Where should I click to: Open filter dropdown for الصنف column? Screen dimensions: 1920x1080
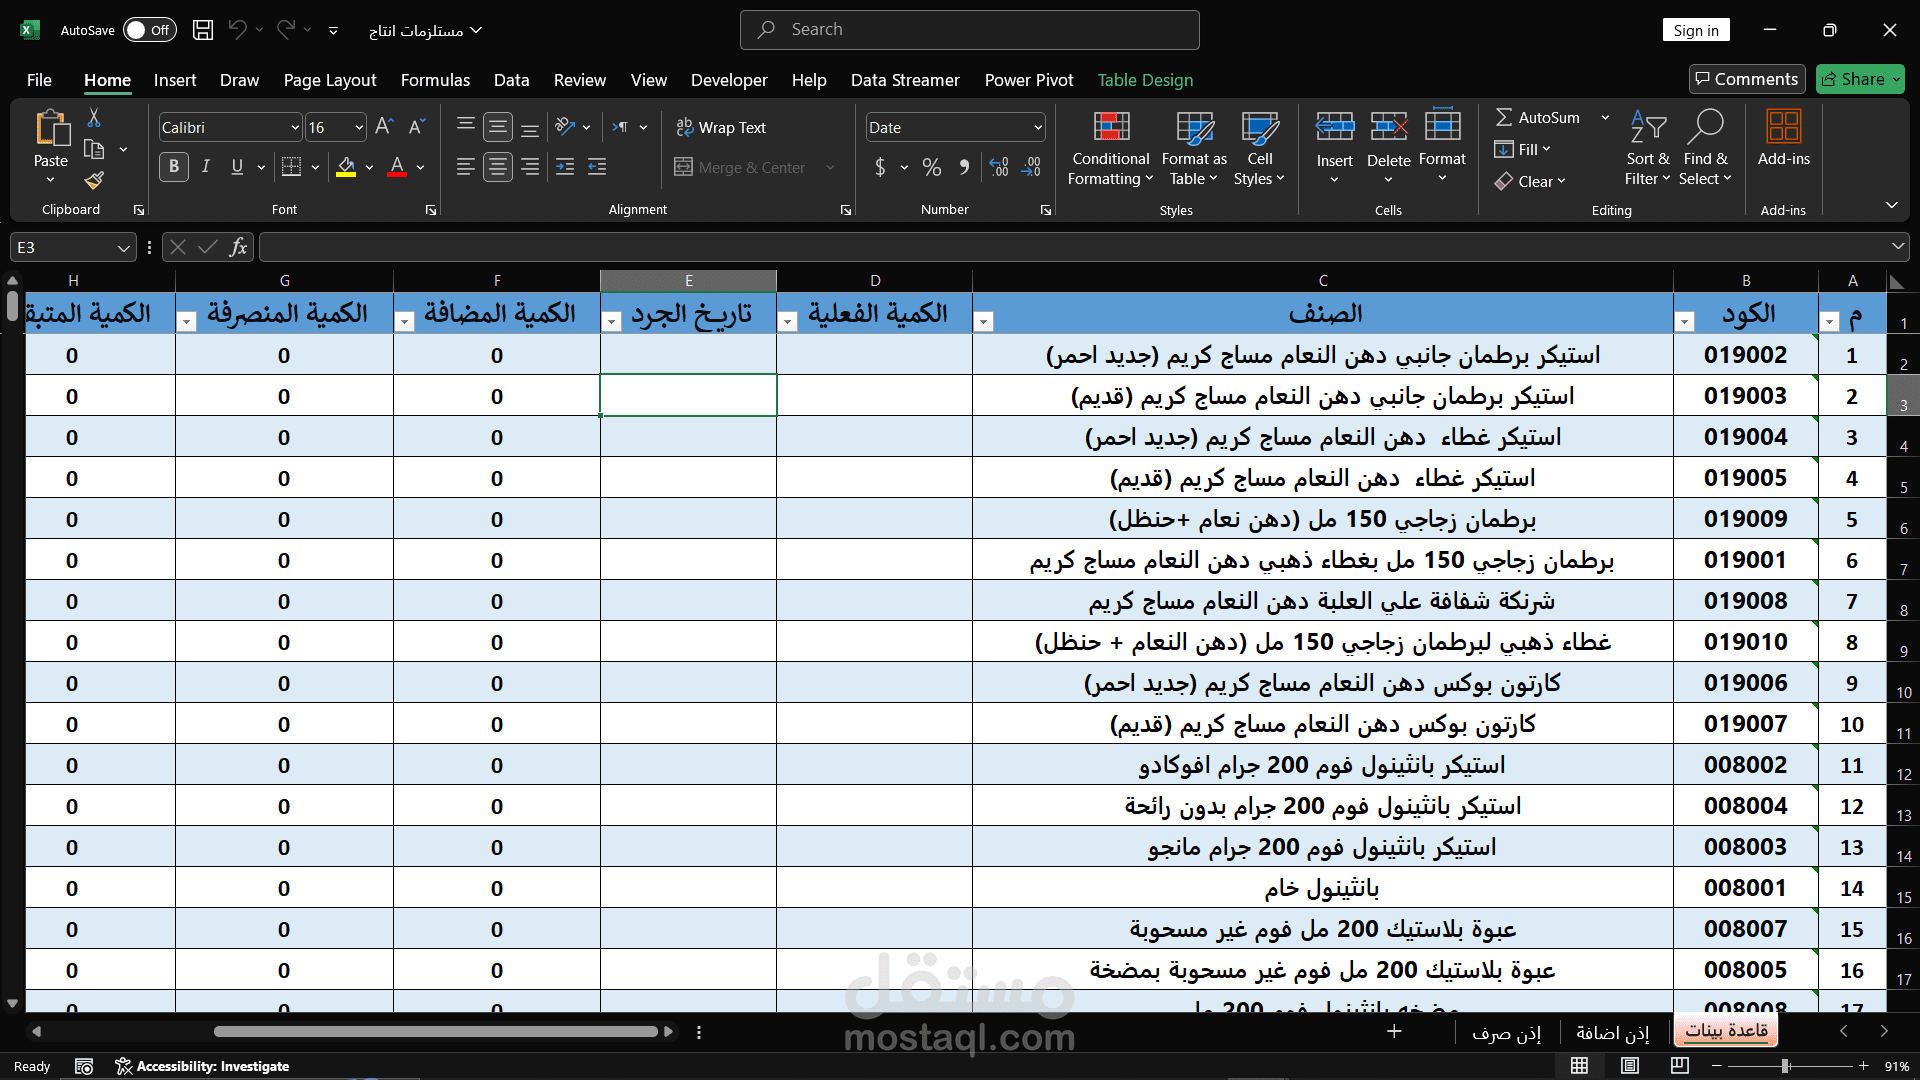(x=983, y=321)
